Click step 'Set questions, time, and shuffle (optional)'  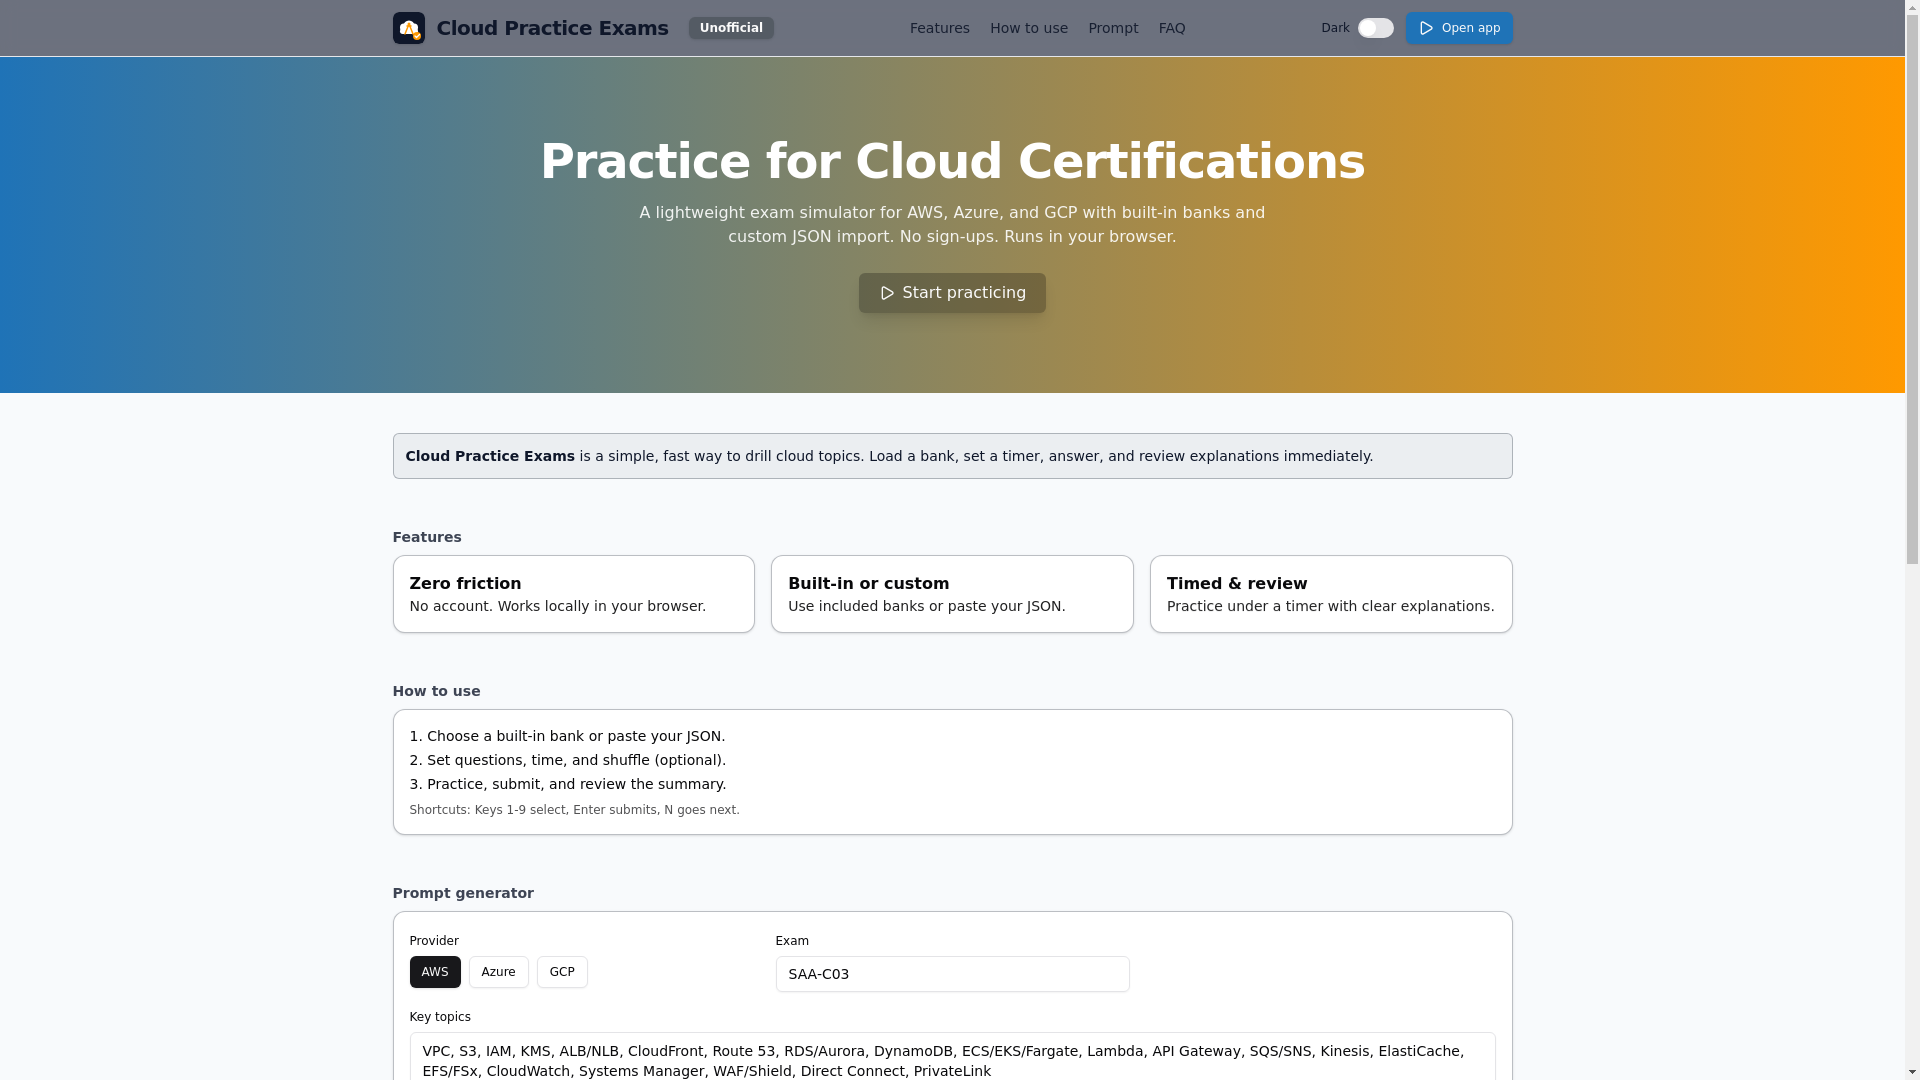[568, 760]
